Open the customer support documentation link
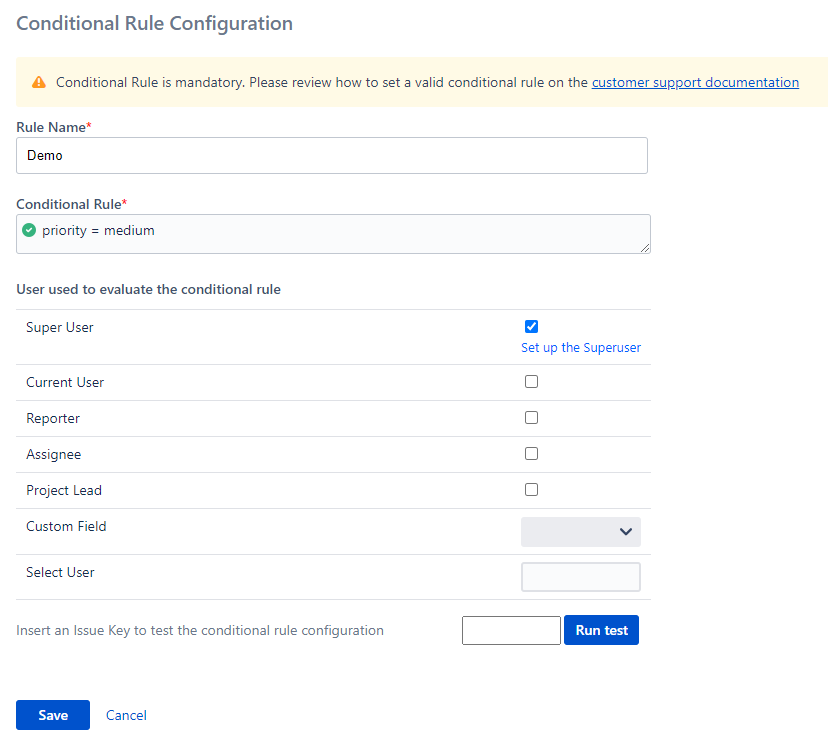Image resolution: width=828 pixels, height=740 pixels. click(695, 83)
